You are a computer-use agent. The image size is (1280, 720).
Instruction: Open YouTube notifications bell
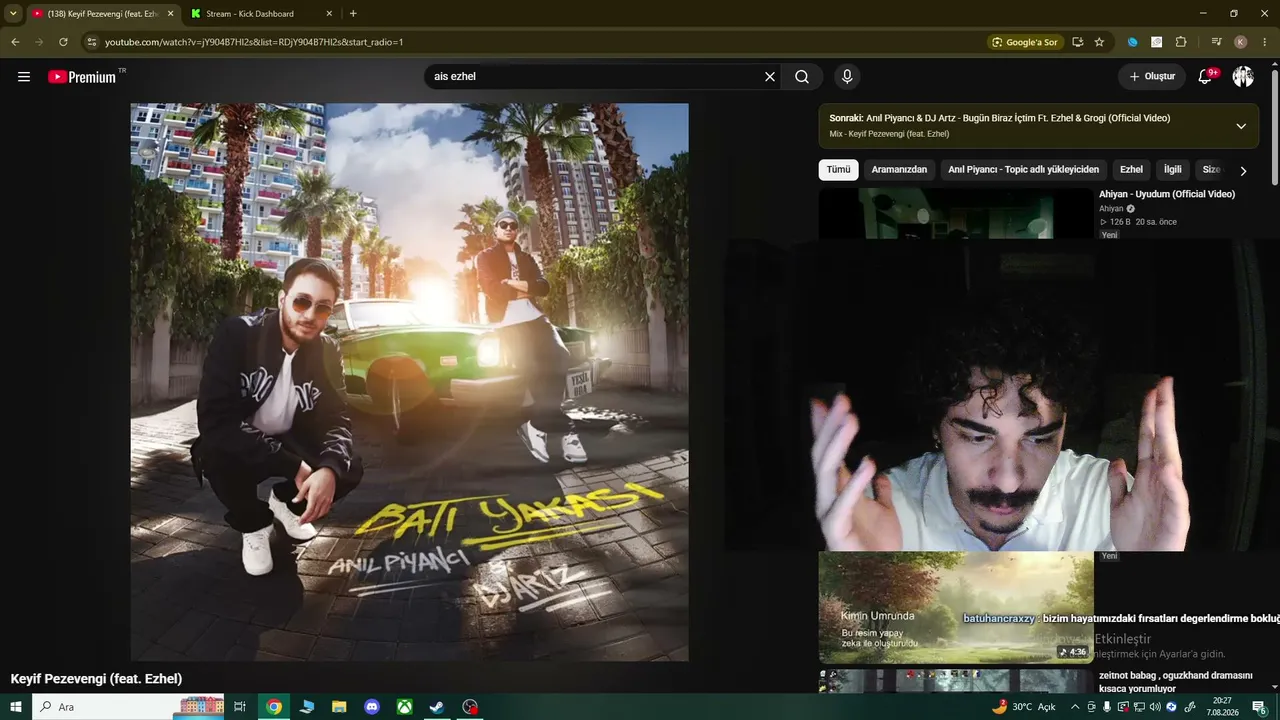(x=1206, y=77)
